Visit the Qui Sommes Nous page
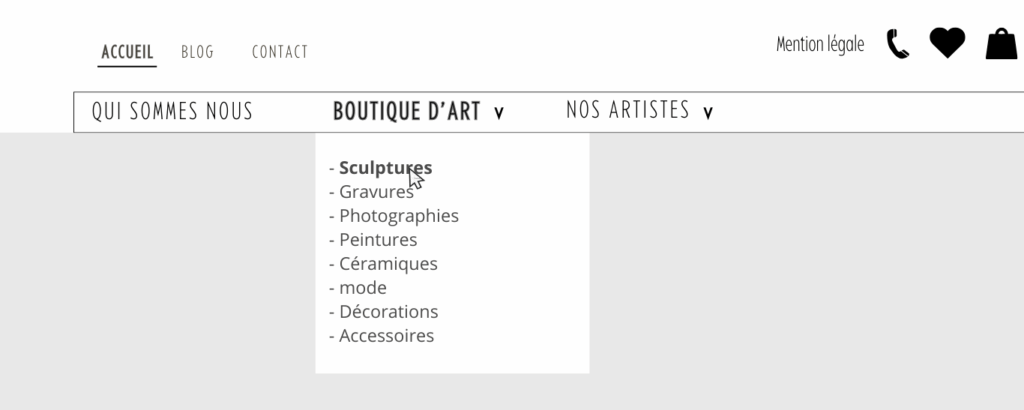Image resolution: width=1024 pixels, height=410 pixels. click(172, 112)
